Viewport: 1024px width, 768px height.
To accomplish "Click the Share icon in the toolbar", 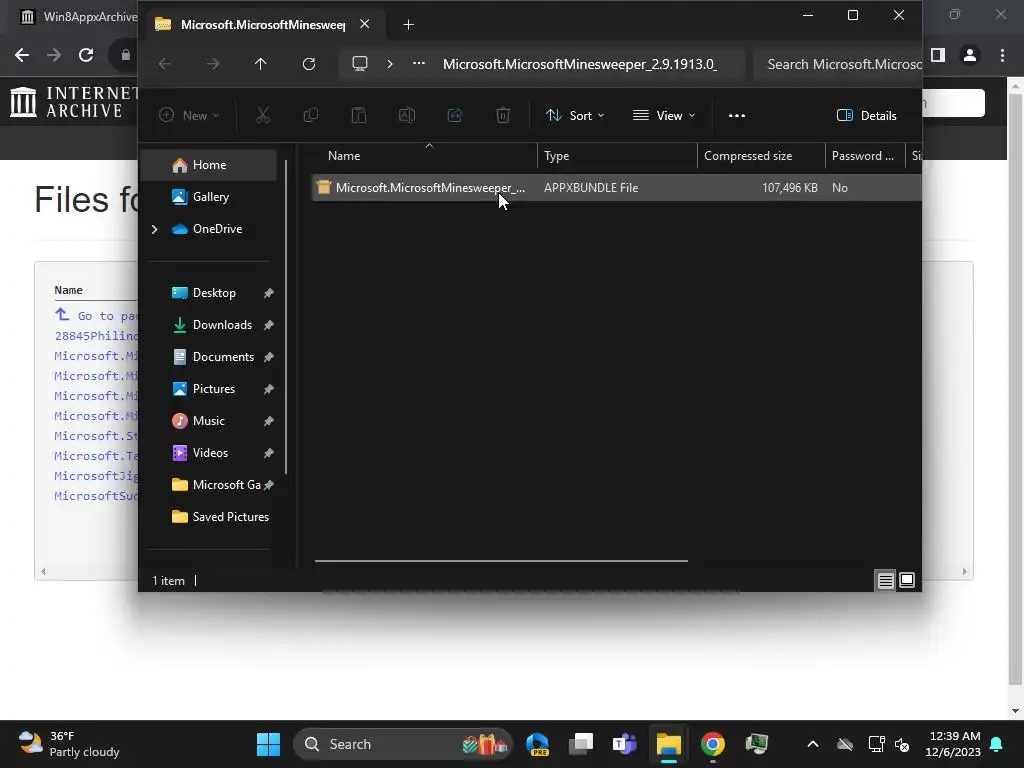I will (x=455, y=116).
